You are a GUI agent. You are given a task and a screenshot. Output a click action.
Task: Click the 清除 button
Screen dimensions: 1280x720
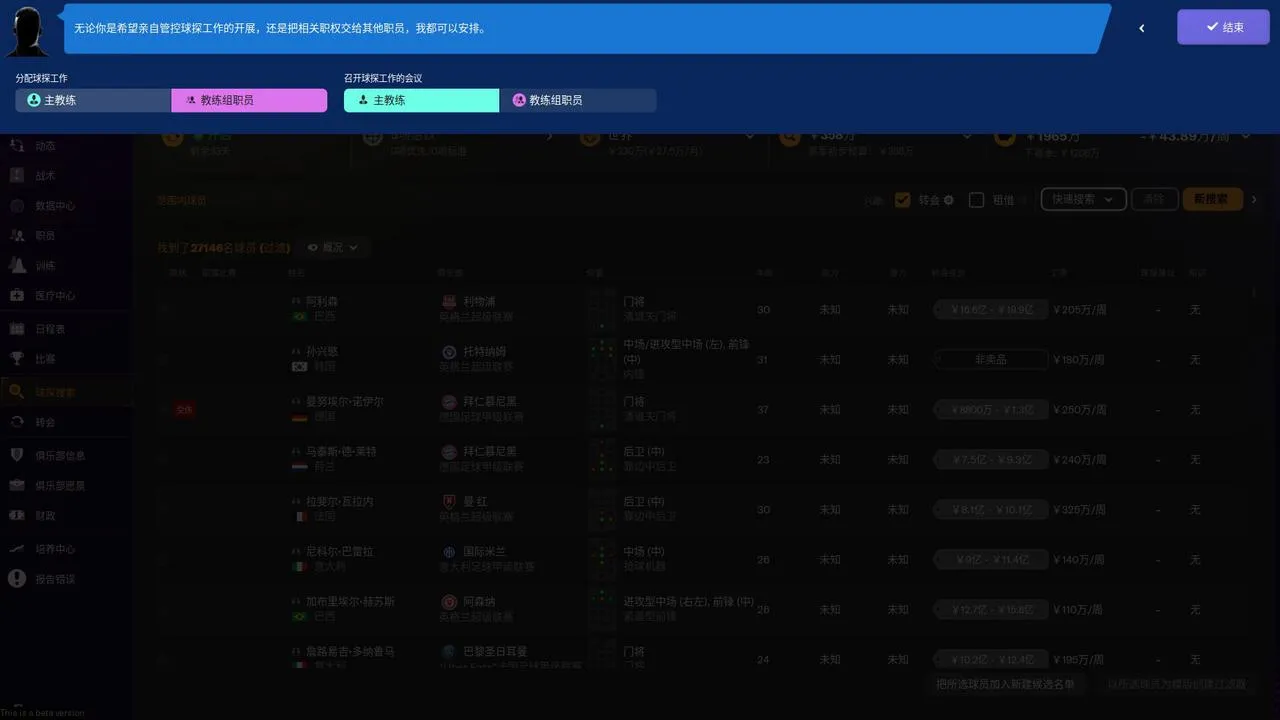(x=1154, y=199)
